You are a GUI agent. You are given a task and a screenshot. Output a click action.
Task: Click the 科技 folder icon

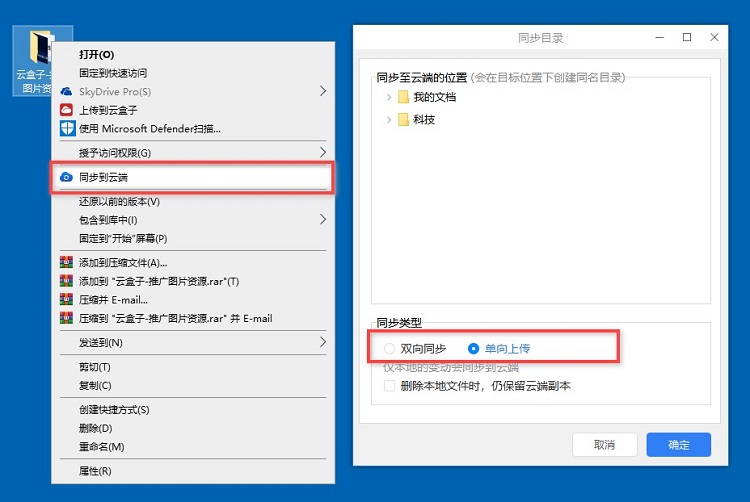tap(403, 120)
